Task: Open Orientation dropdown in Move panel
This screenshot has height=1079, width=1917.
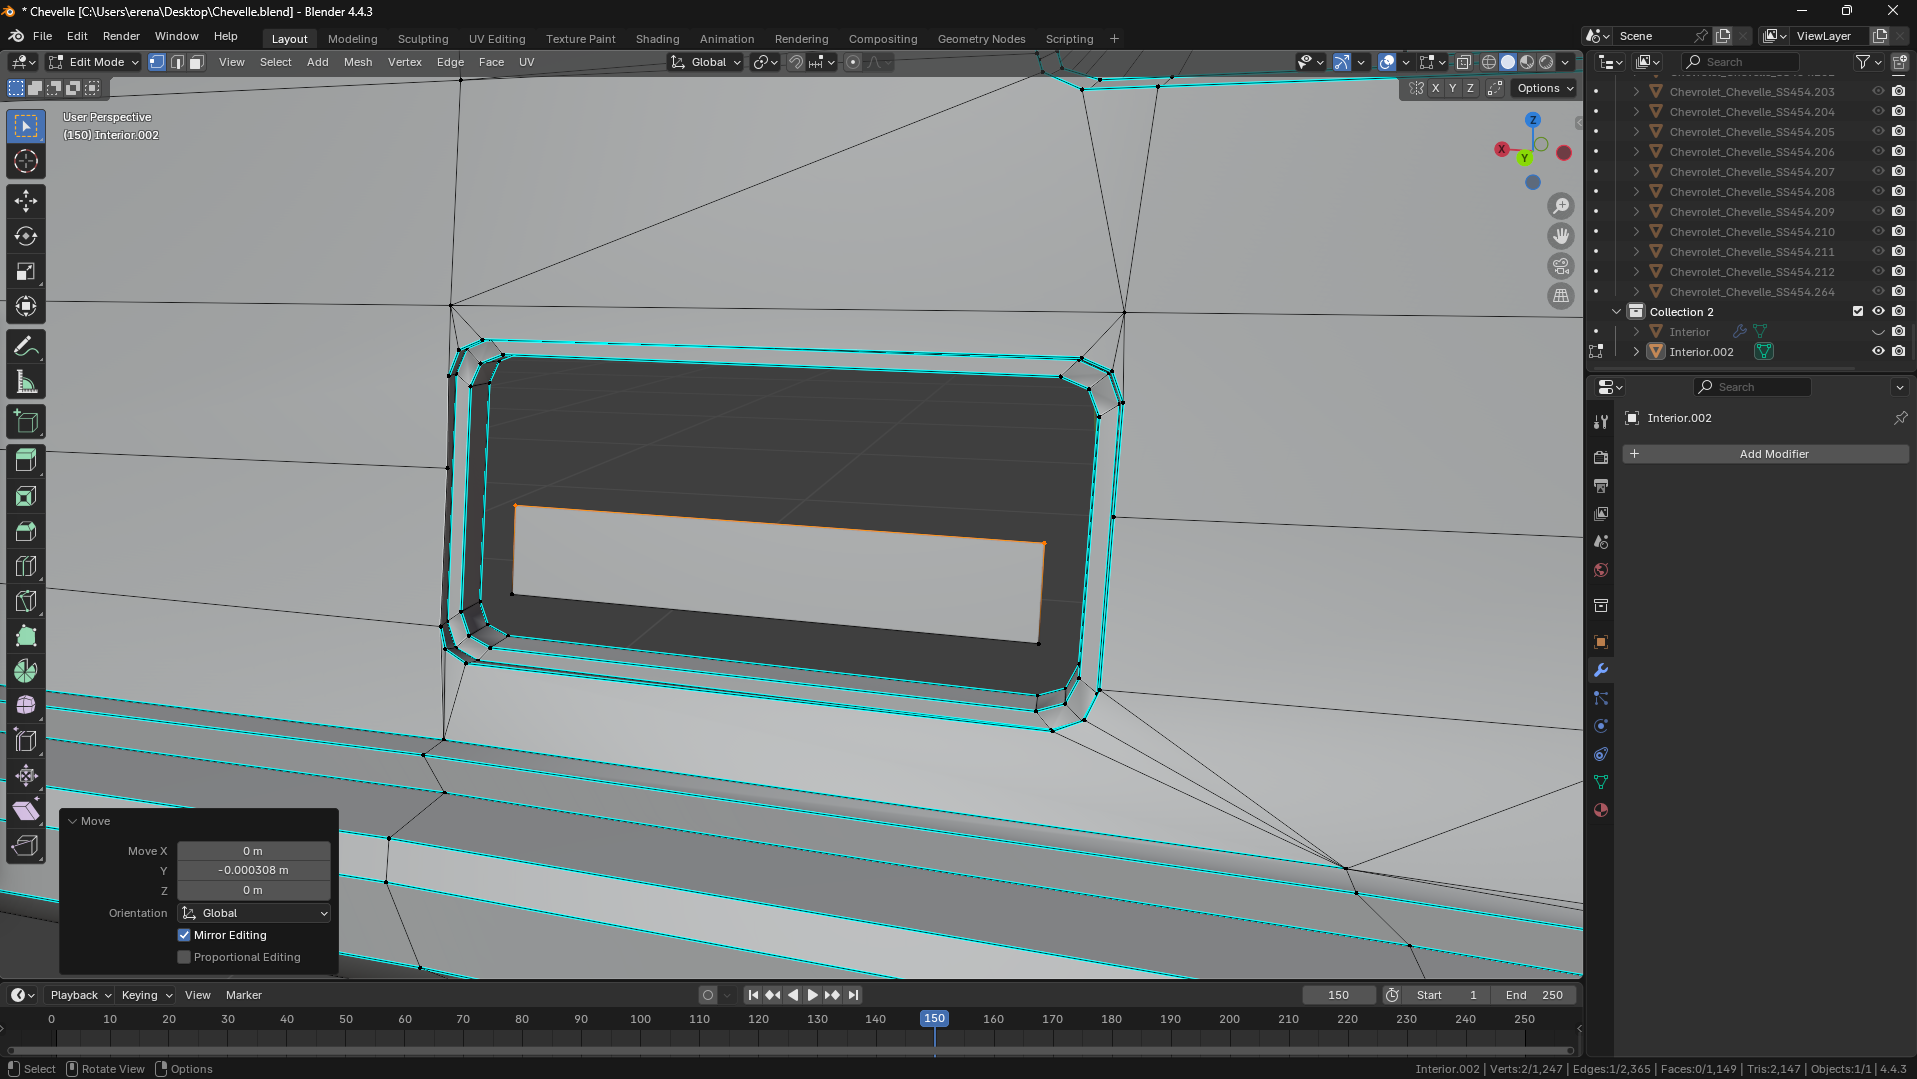Action: [254, 913]
